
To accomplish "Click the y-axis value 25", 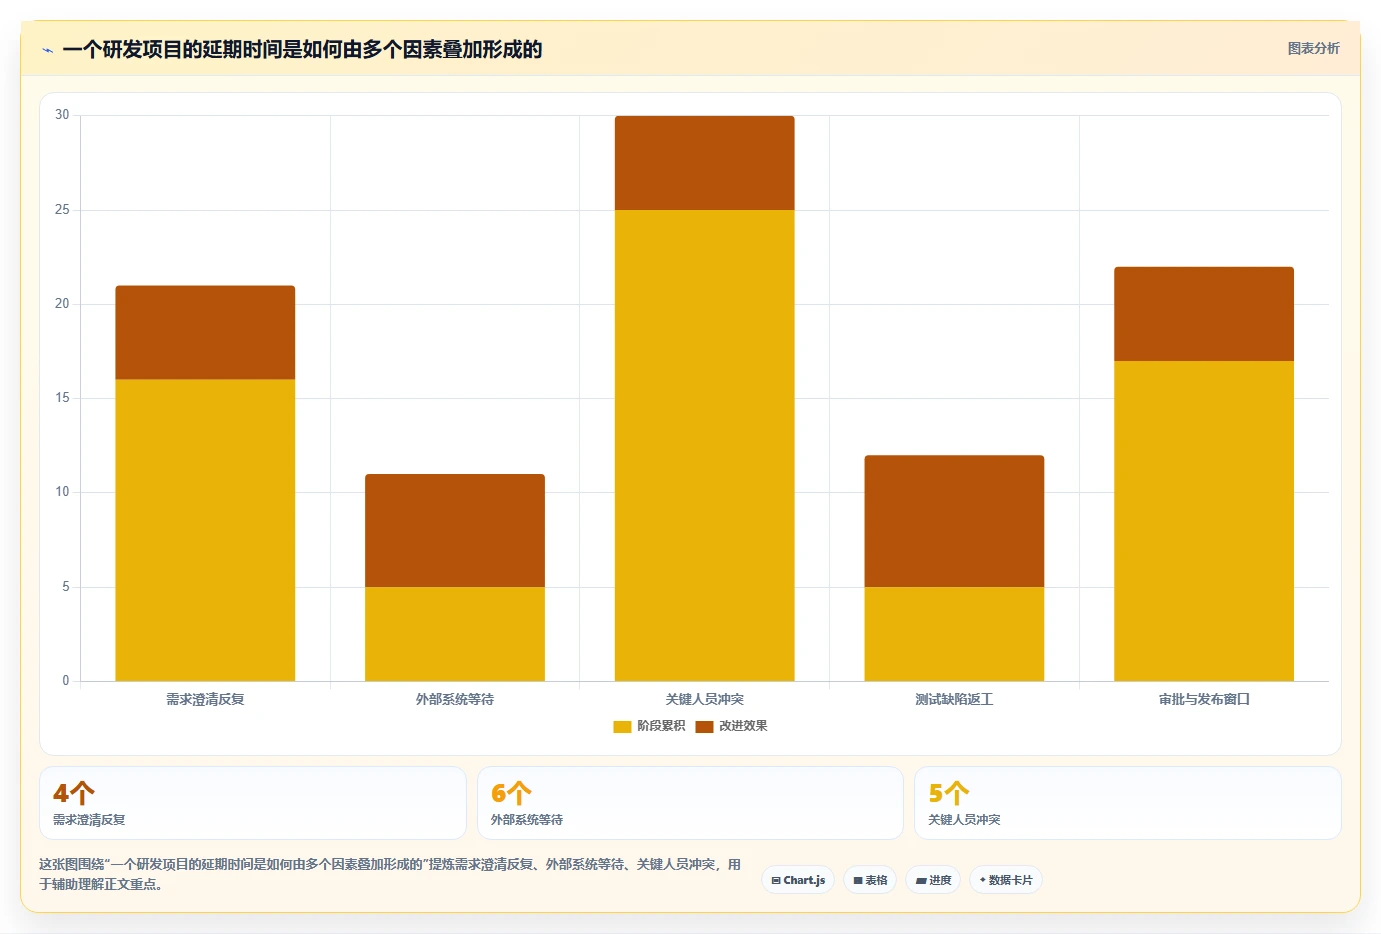I will pos(62,209).
